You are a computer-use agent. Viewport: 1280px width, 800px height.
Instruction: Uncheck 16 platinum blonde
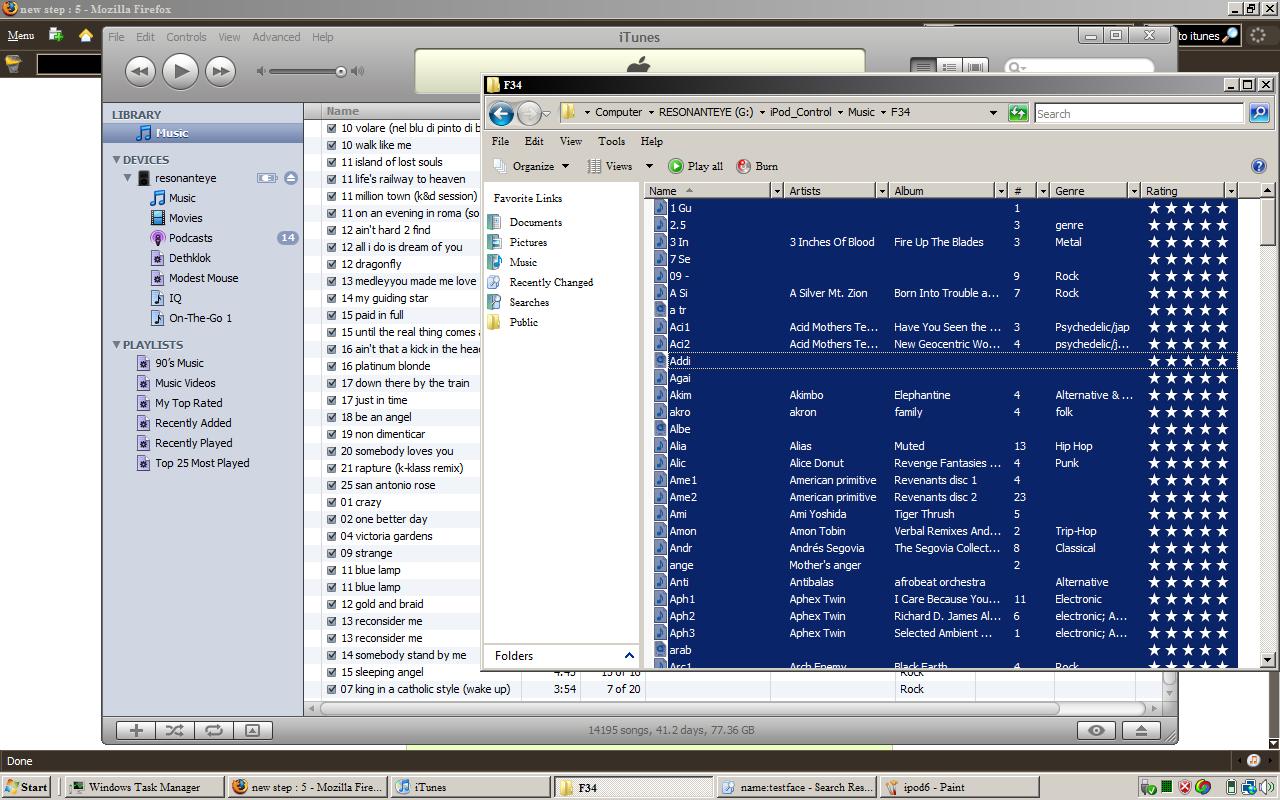tap(332, 366)
